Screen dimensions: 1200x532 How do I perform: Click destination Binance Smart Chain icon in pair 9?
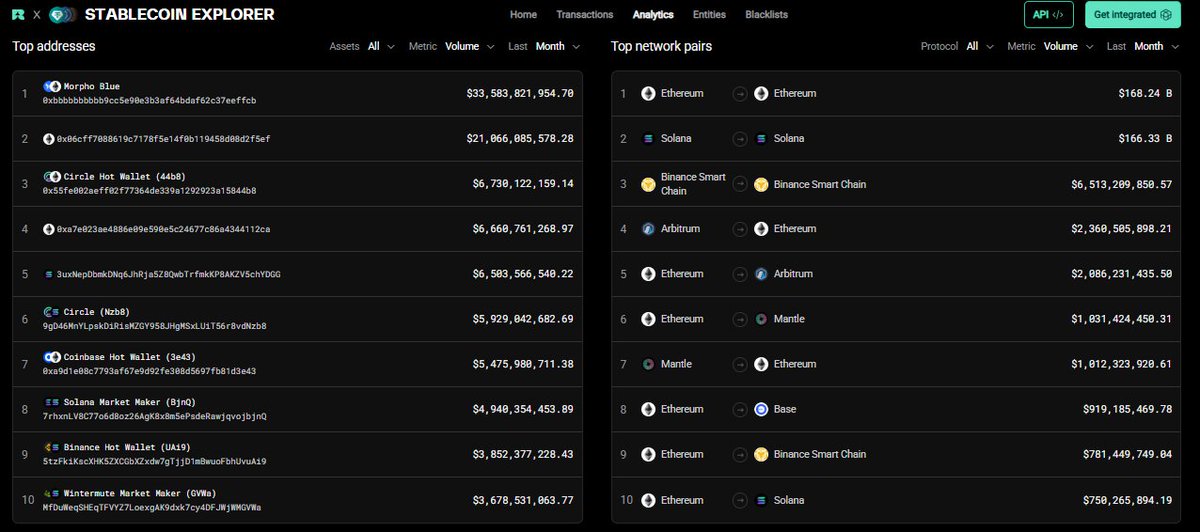761,454
